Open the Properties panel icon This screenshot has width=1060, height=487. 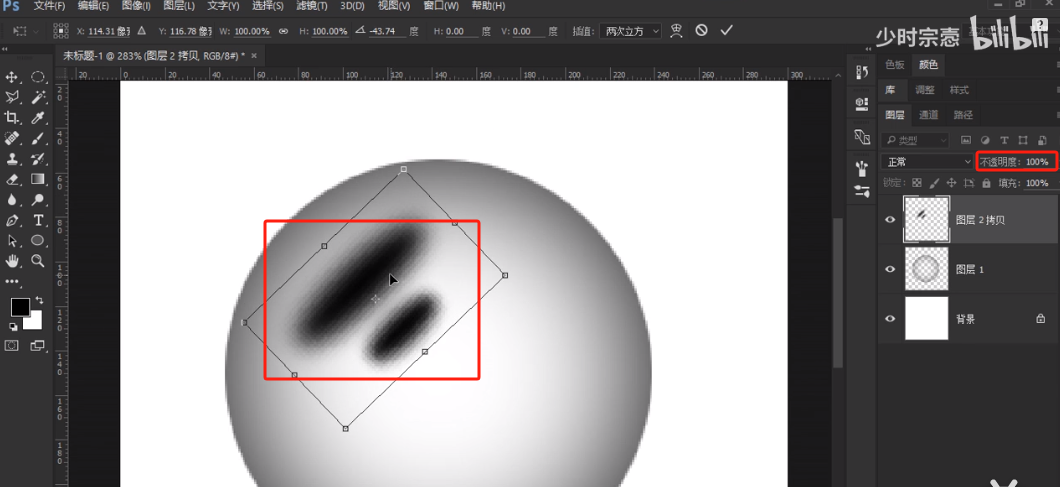tap(862, 103)
